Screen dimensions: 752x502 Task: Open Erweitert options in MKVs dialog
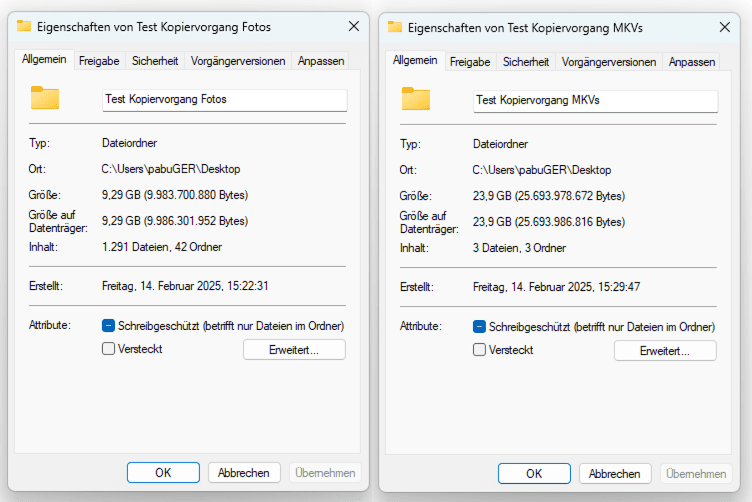[x=665, y=351]
